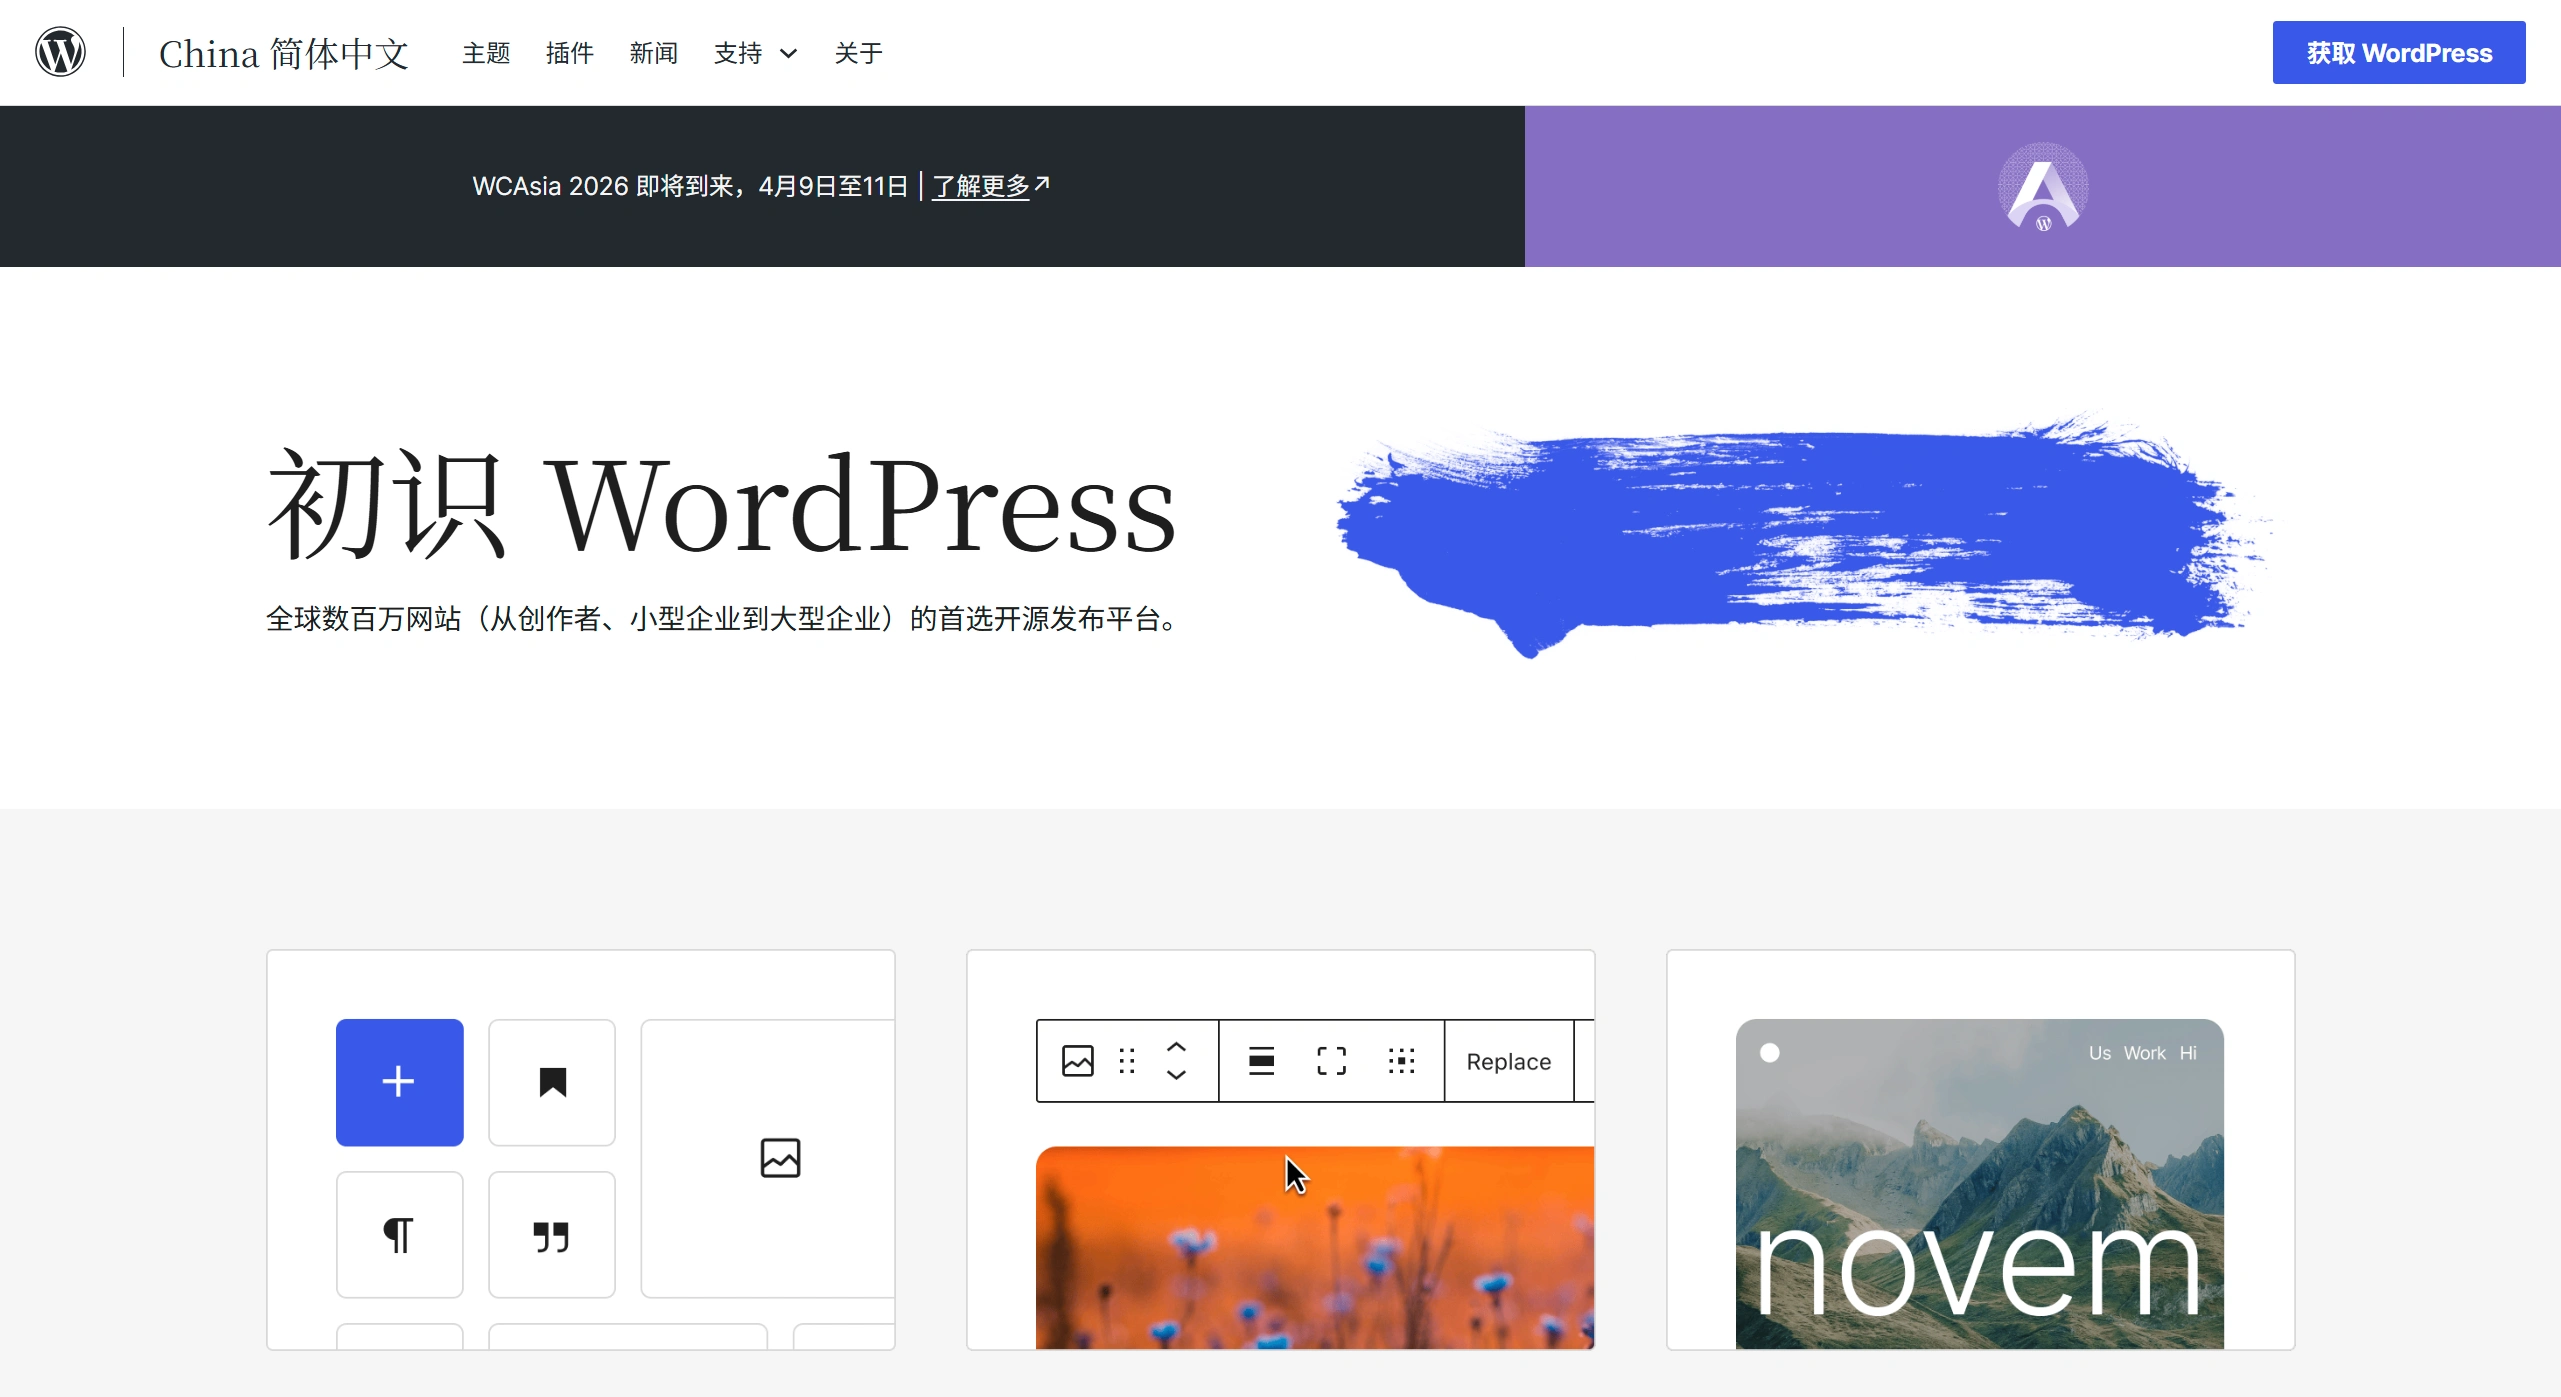
Task: Click the move up chevron arrow
Action: [1176, 1046]
